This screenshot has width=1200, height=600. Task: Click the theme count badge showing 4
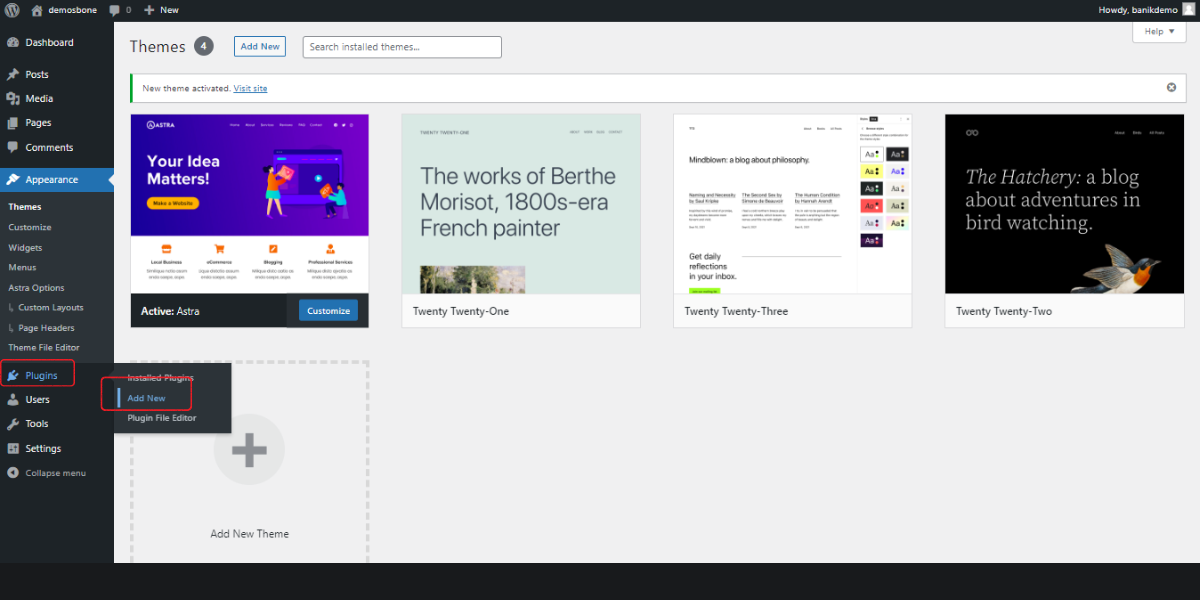[x=204, y=46]
